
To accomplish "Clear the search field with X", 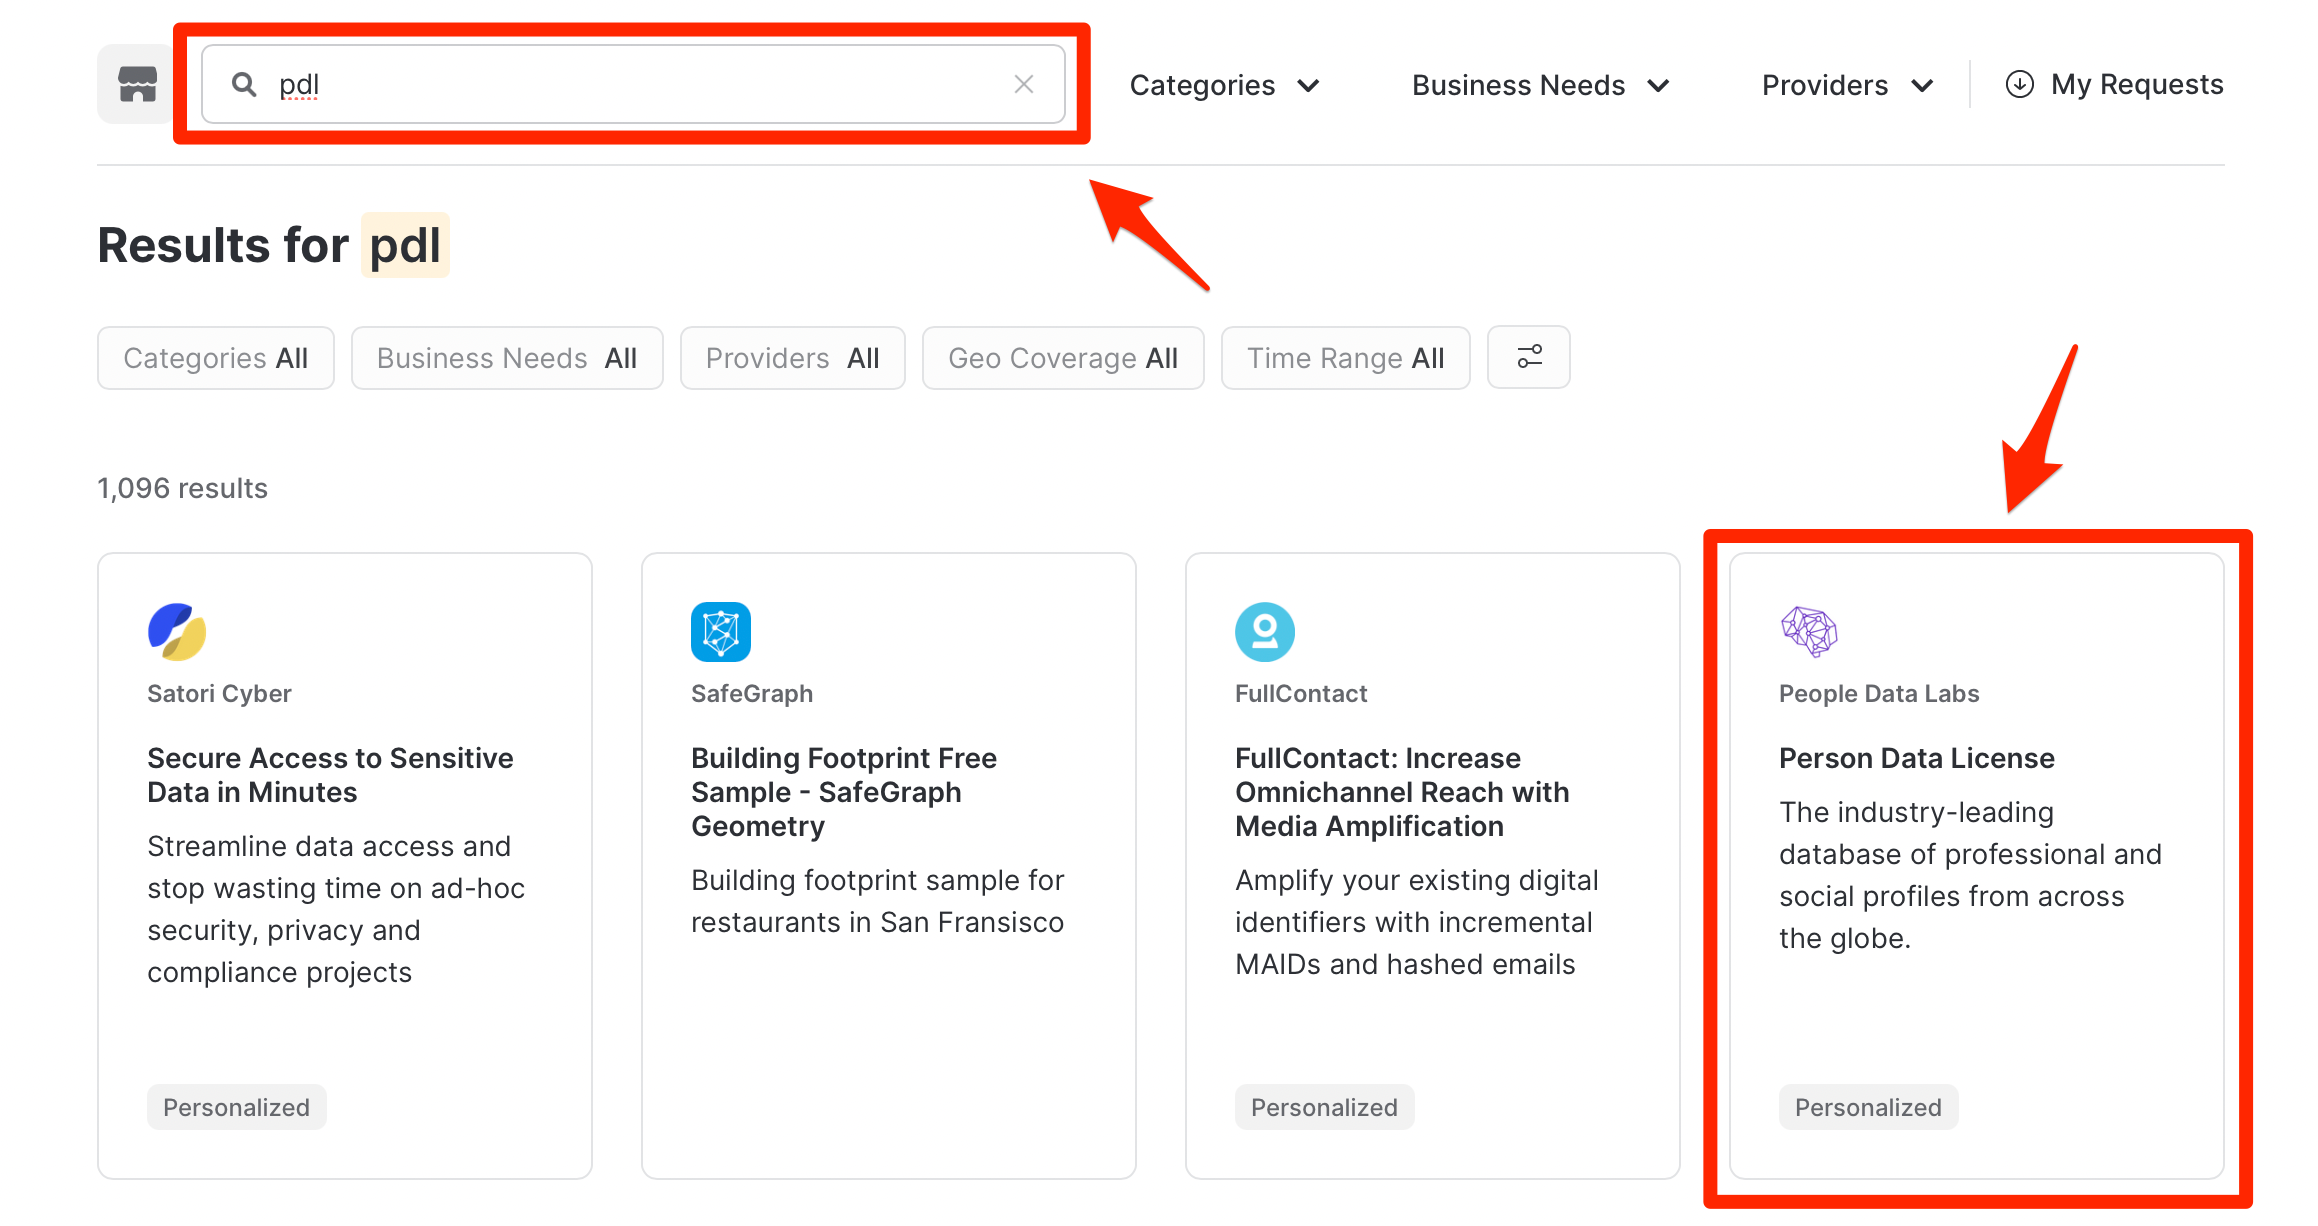I will (1023, 84).
